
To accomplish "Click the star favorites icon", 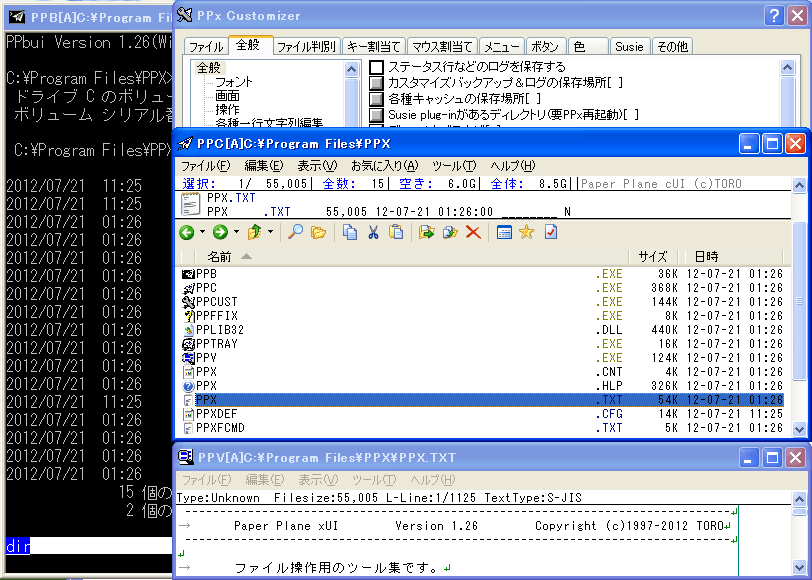I will coord(527,231).
